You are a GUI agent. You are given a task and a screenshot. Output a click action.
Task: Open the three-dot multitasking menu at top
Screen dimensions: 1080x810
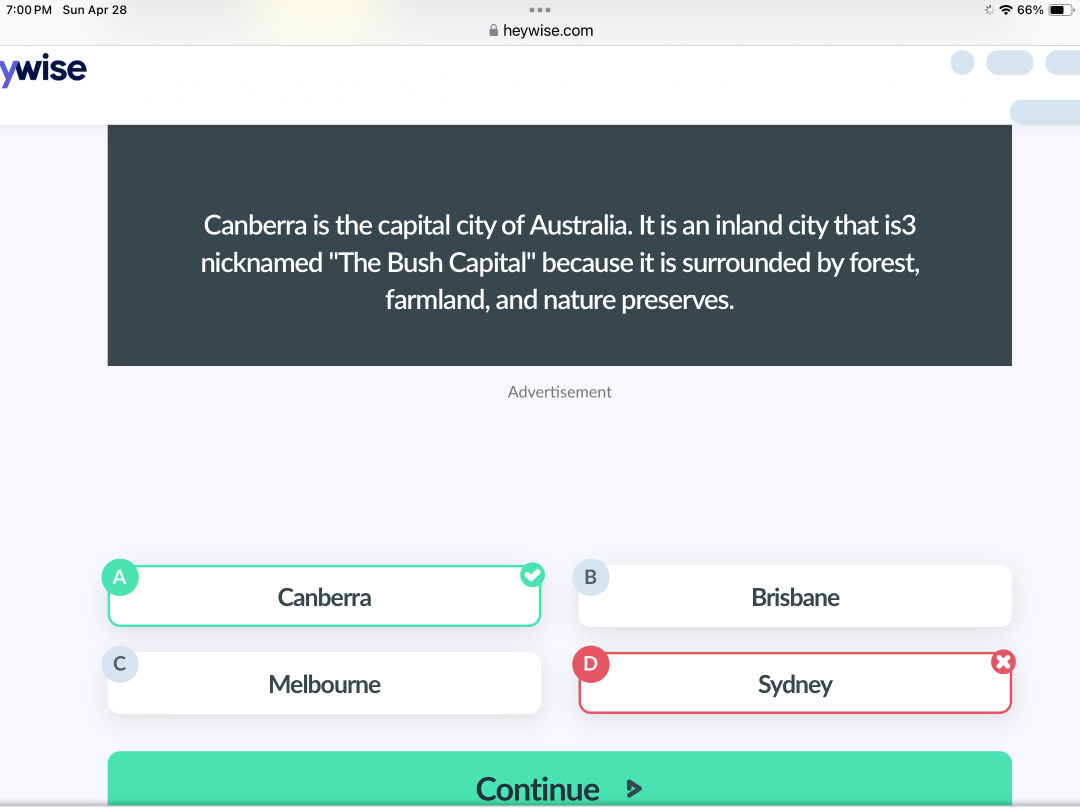(x=540, y=10)
